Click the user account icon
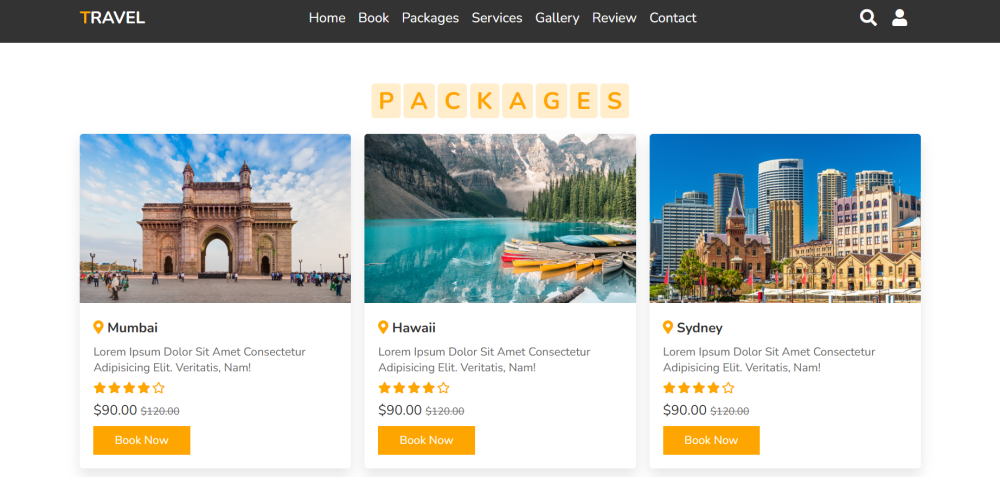1000x477 pixels. click(x=900, y=17)
